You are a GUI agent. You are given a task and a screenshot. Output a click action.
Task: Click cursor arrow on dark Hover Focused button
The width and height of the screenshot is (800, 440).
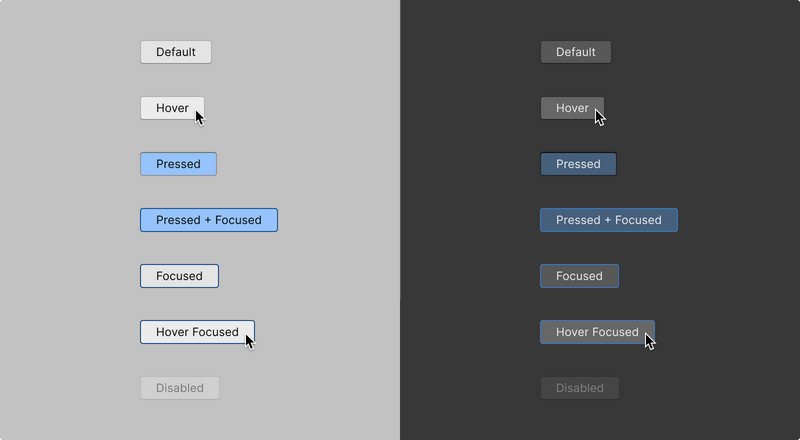650,341
